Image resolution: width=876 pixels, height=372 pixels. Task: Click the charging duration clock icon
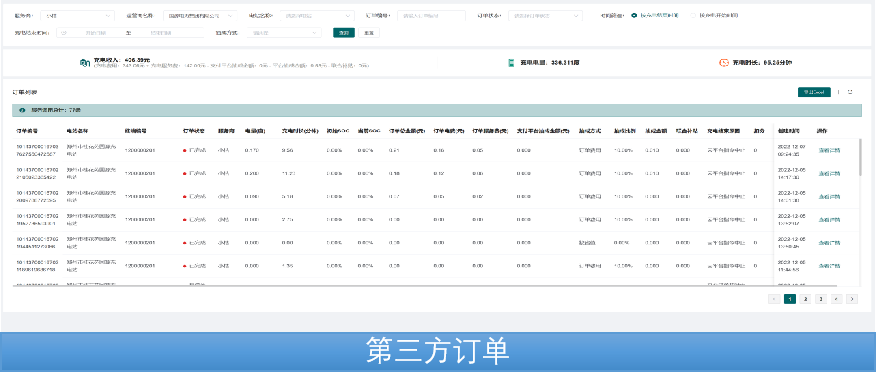click(724, 63)
